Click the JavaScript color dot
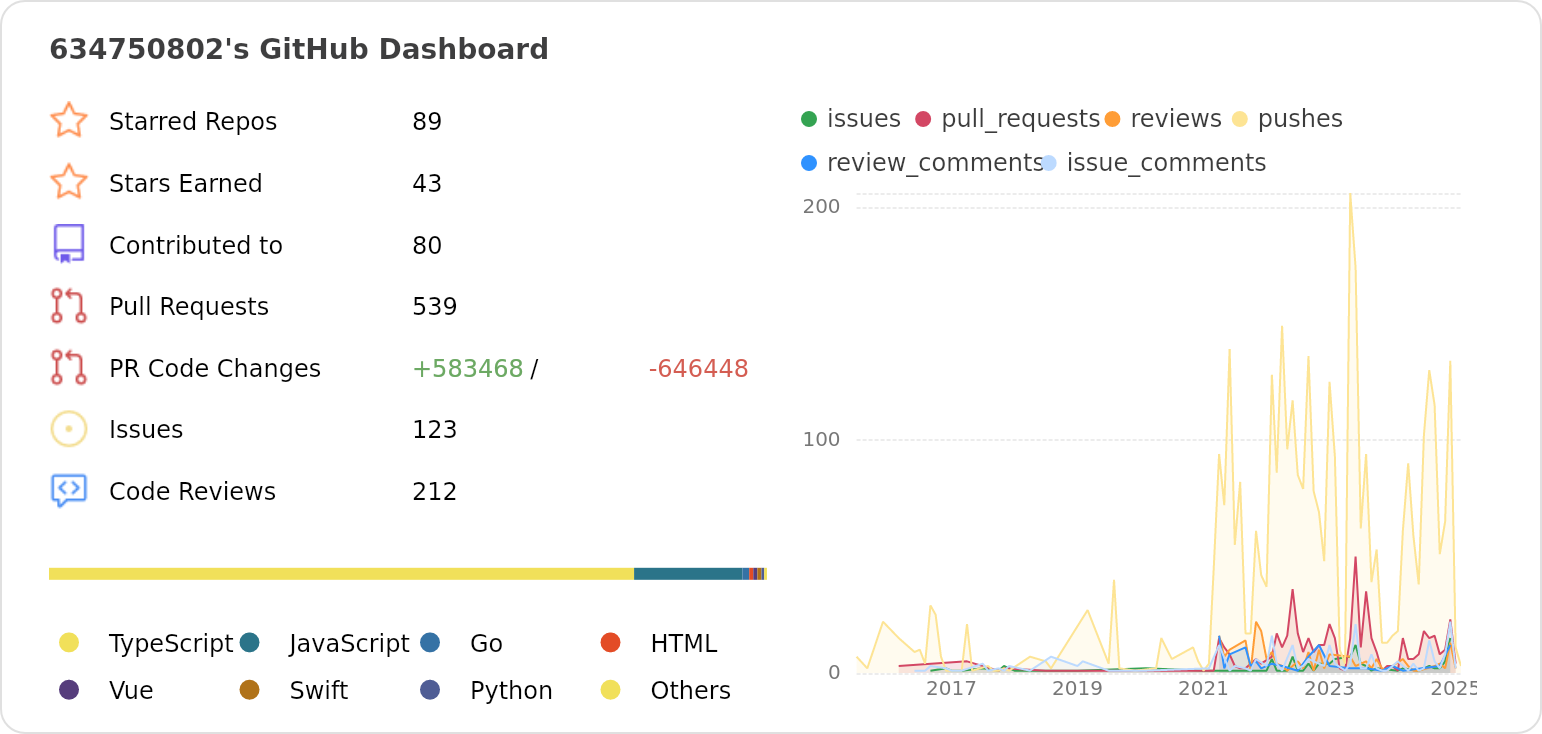This screenshot has height=734, width=1542. click(x=250, y=642)
